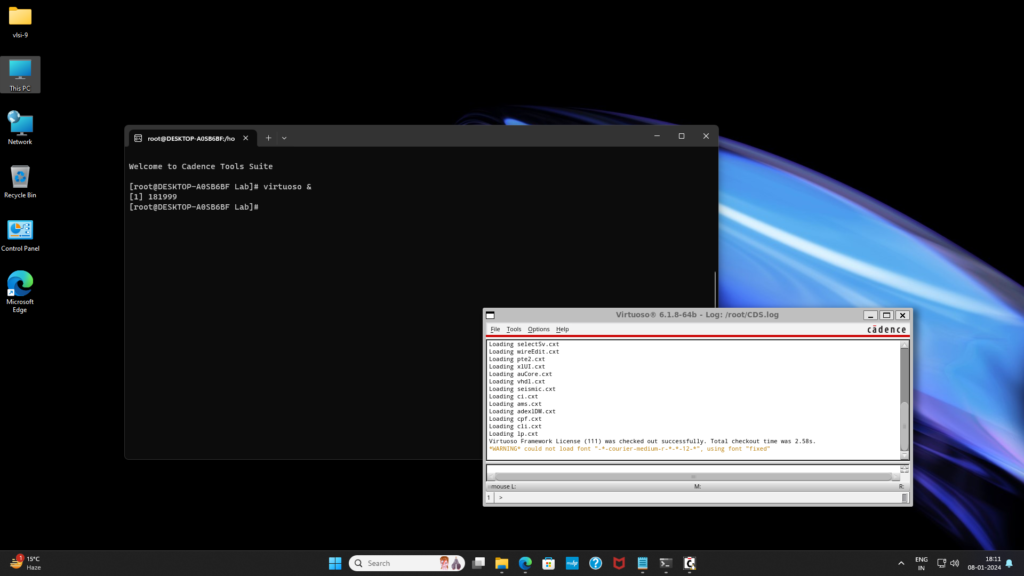Click the log scrollbar up arrow
Screen dimensions: 1024x576
(x=904, y=344)
